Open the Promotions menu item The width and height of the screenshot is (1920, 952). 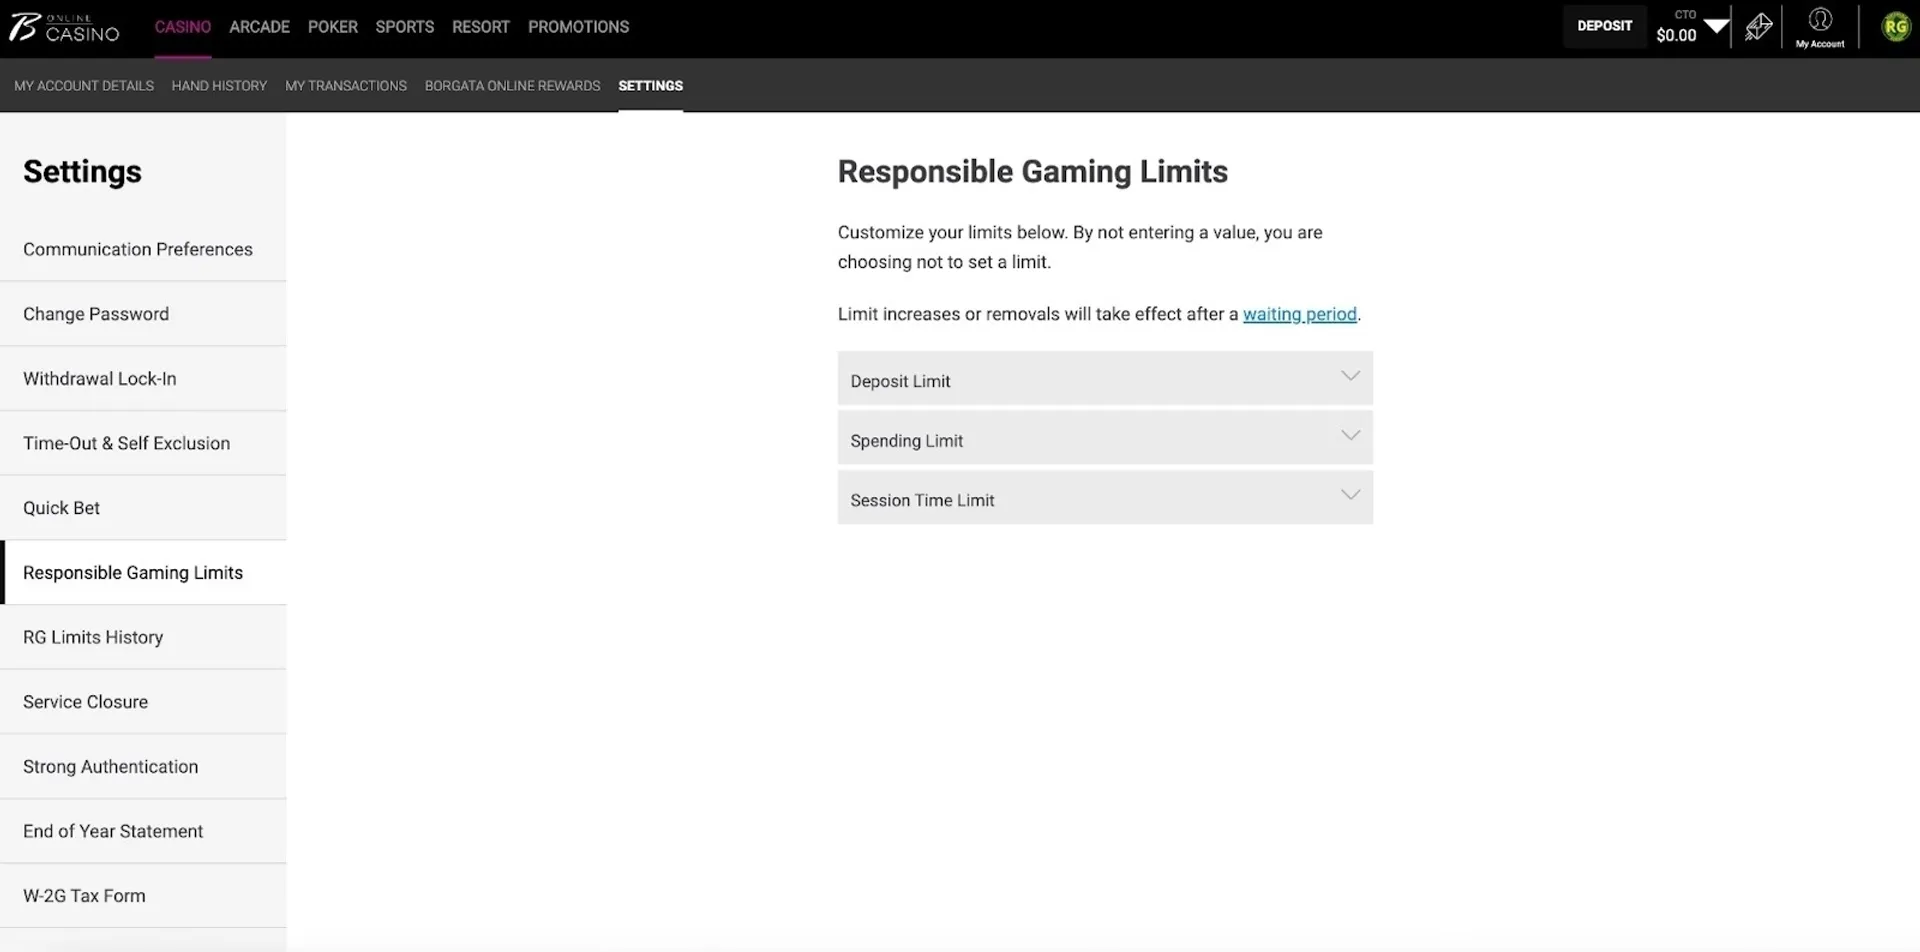tap(578, 27)
